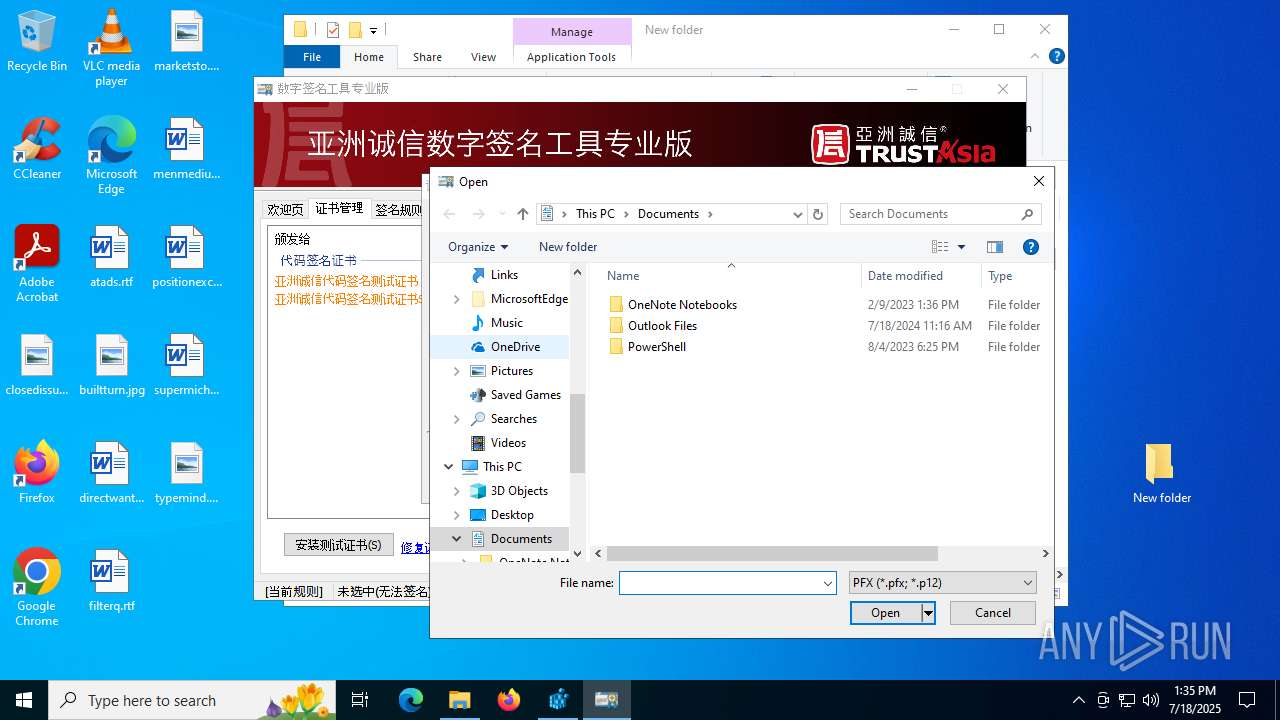Image resolution: width=1280 pixels, height=720 pixels.
Task: Click in the File name input field
Action: coord(719,583)
